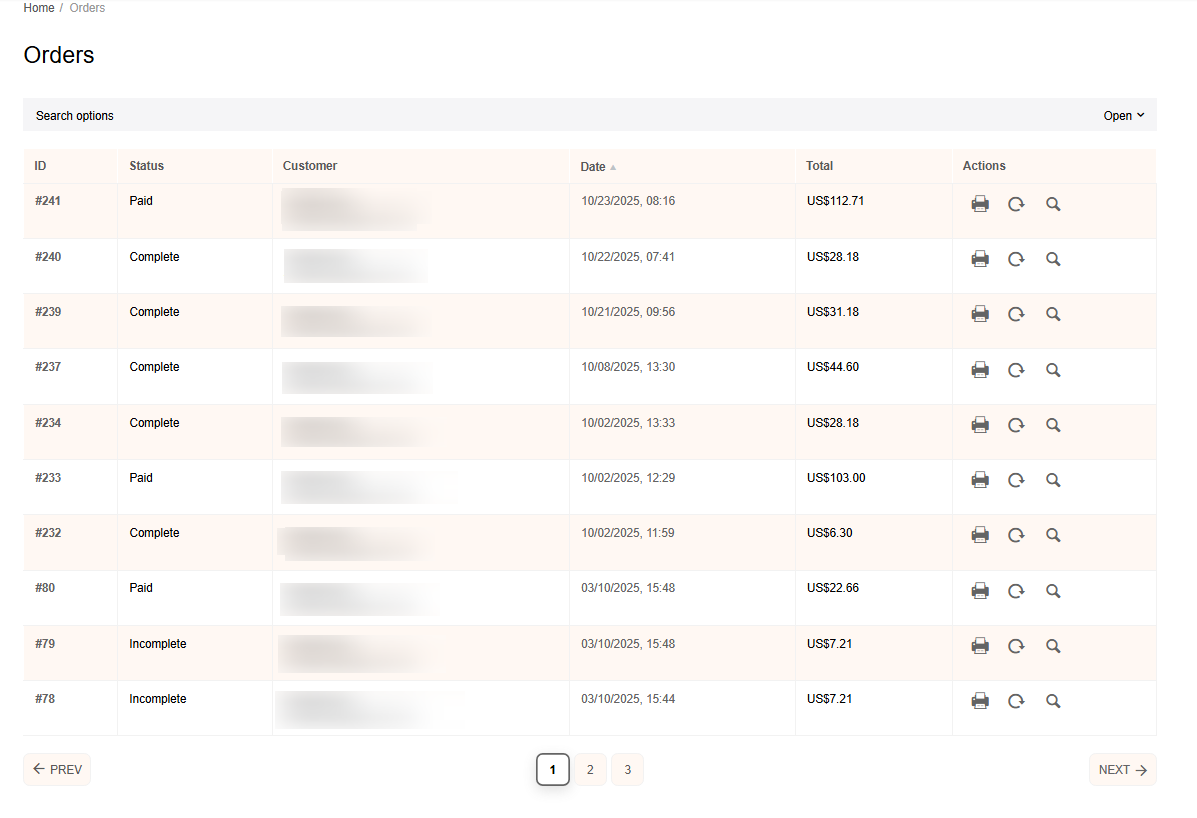Click the magnifier icon for order #239
The width and height of the screenshot is (1197, 818).
coord(1053,314)
